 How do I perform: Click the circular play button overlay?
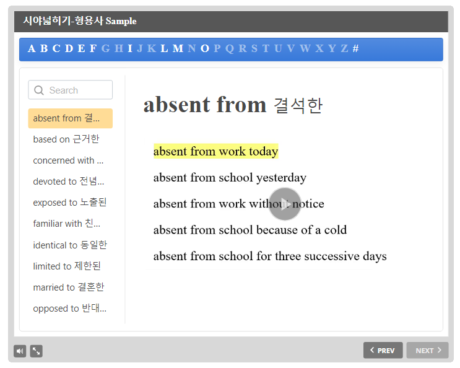[x=285, y=204]
